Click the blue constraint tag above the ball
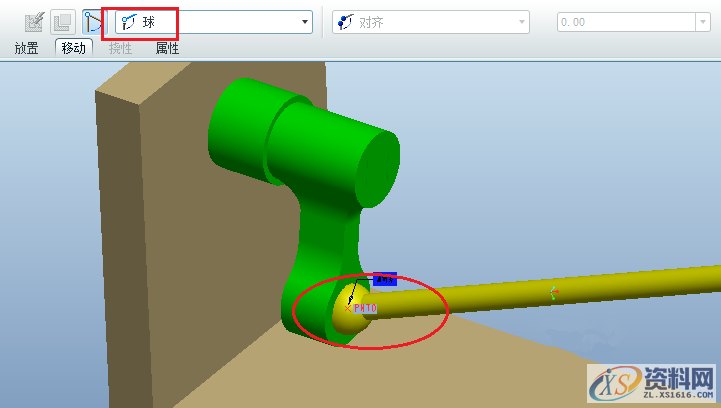 point(384,279)
